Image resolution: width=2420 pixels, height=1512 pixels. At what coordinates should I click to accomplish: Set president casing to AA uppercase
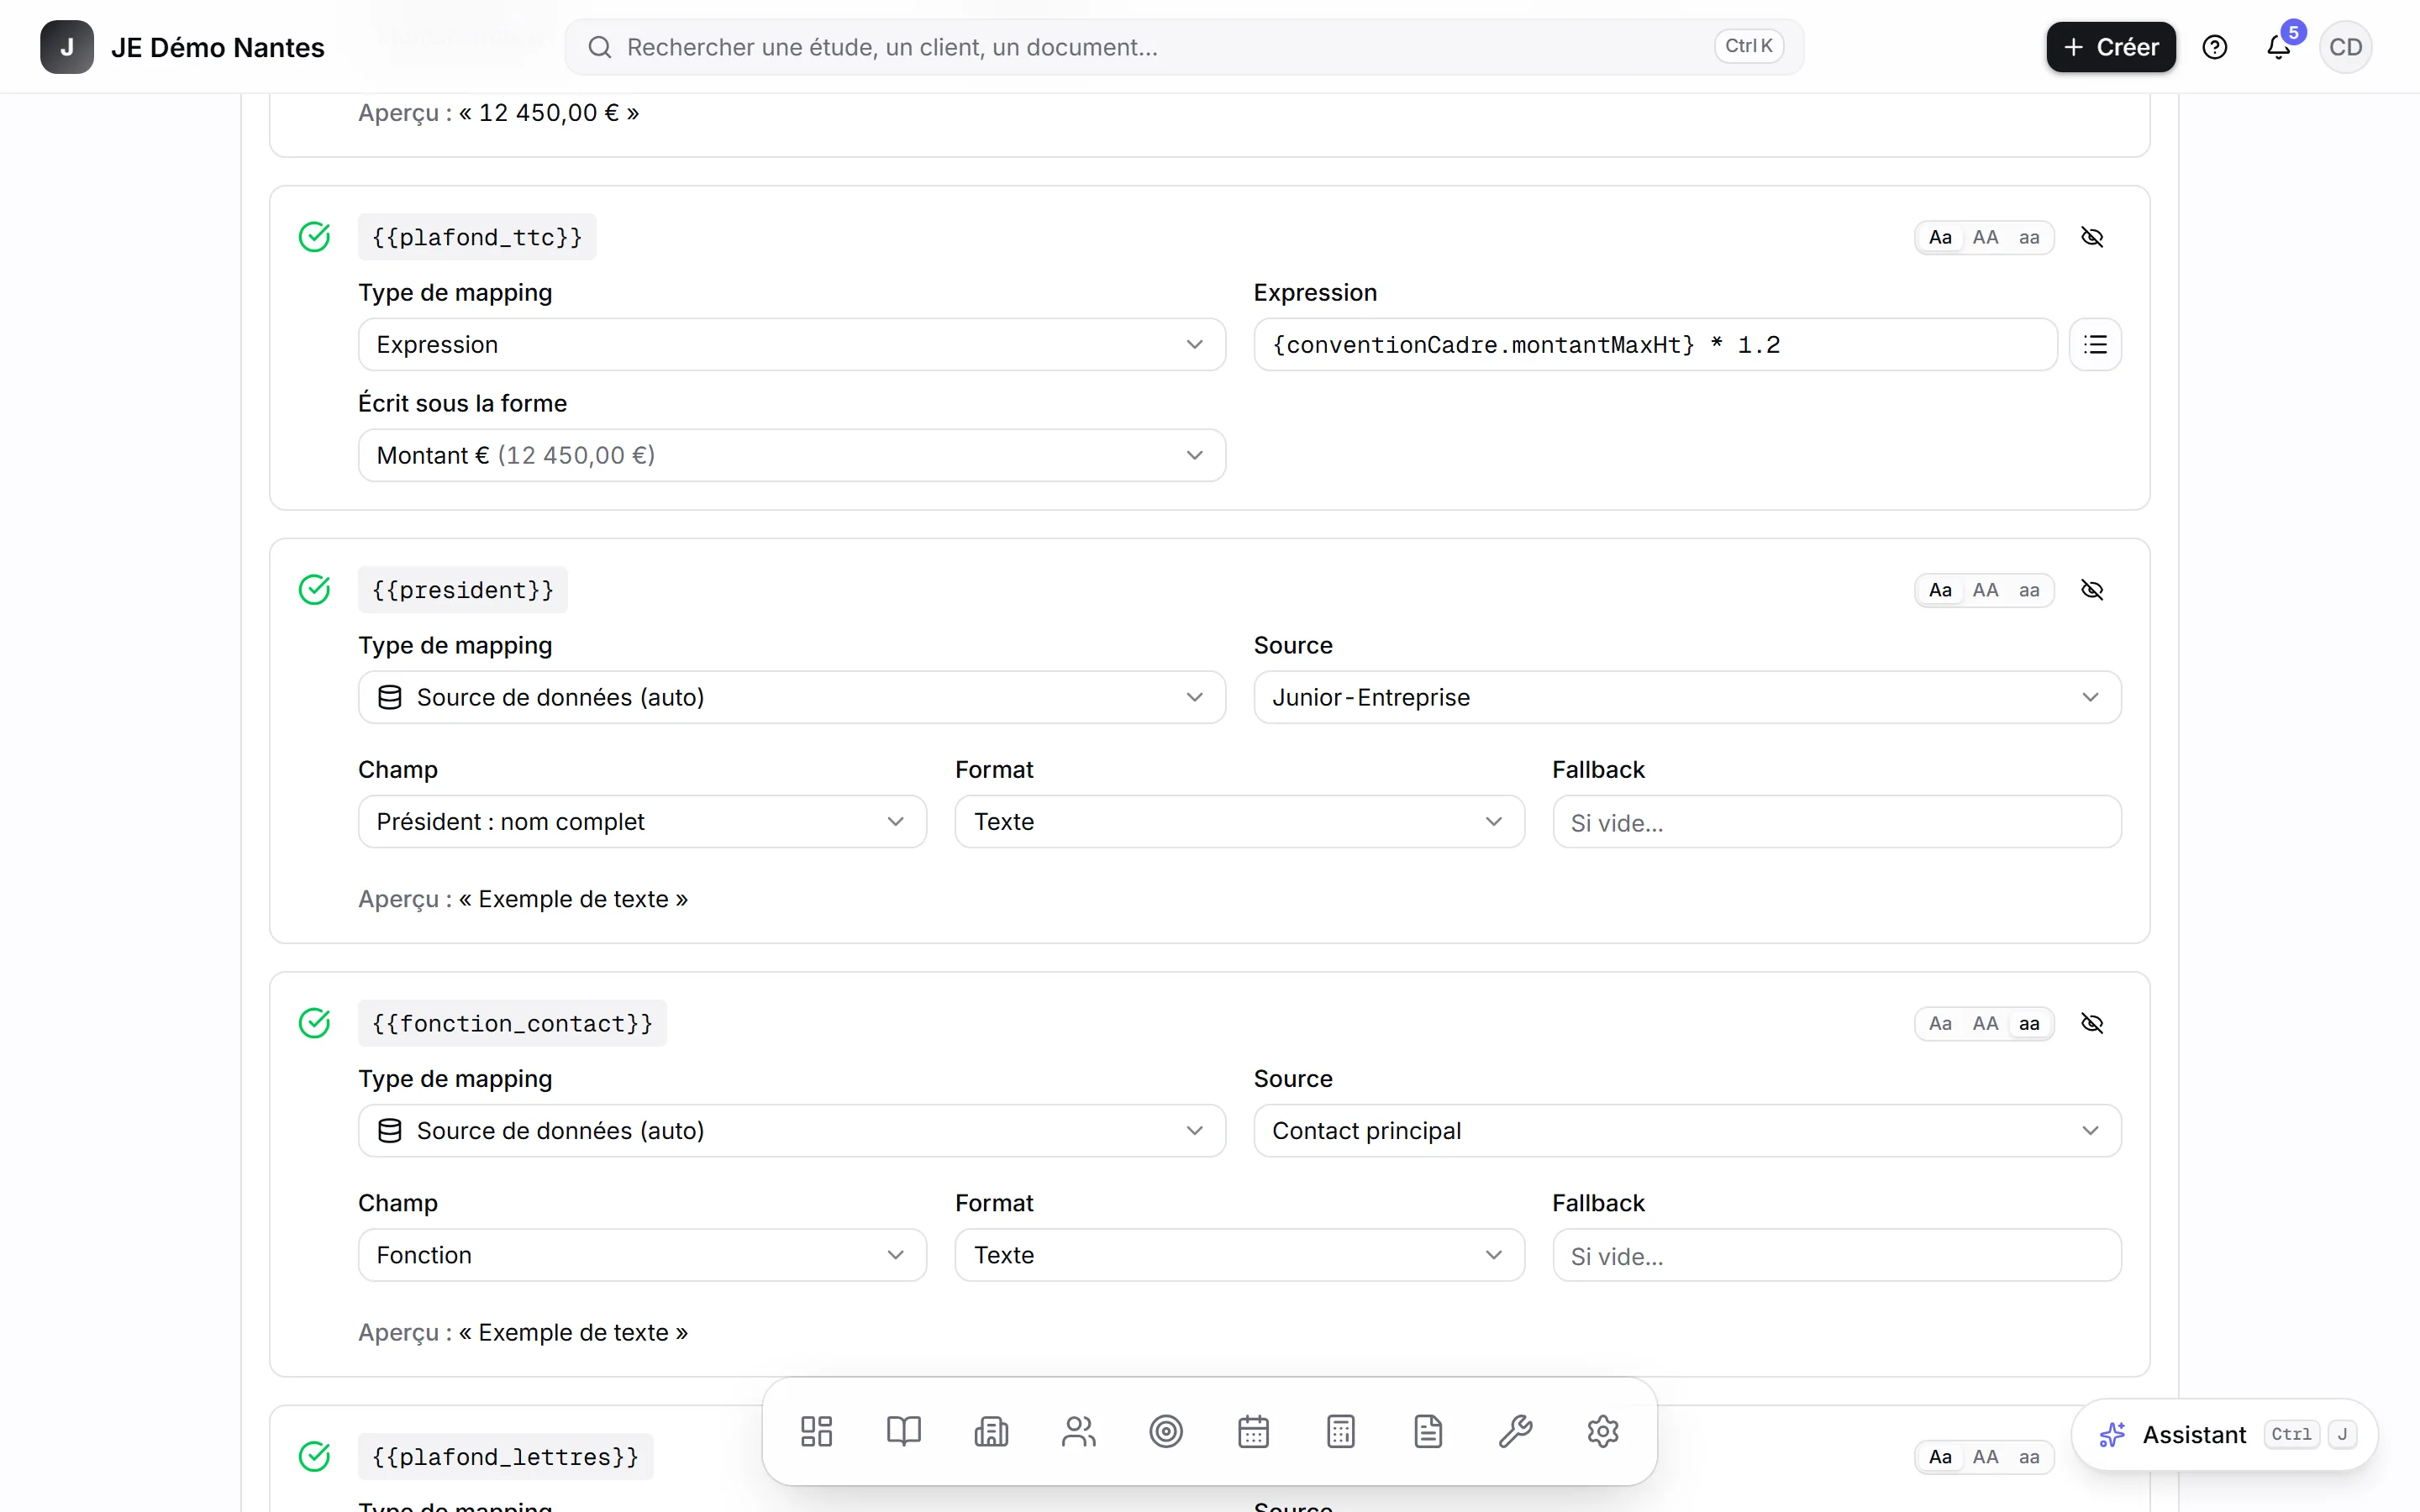point(1985,590)
